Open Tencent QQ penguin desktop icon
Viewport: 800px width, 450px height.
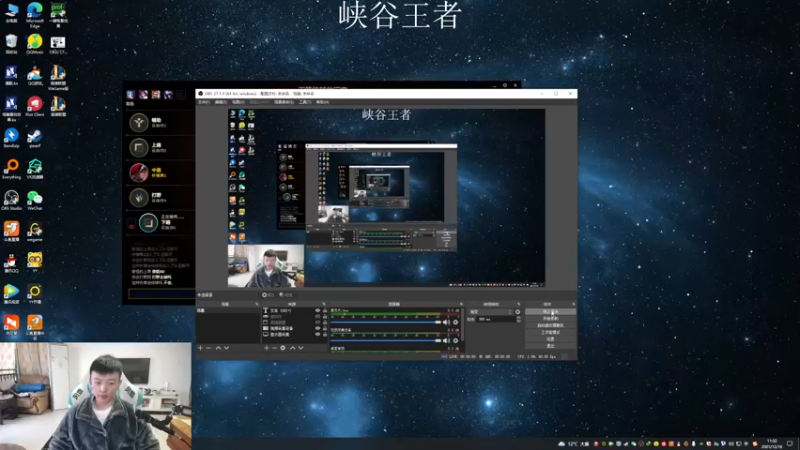[11, 262]
